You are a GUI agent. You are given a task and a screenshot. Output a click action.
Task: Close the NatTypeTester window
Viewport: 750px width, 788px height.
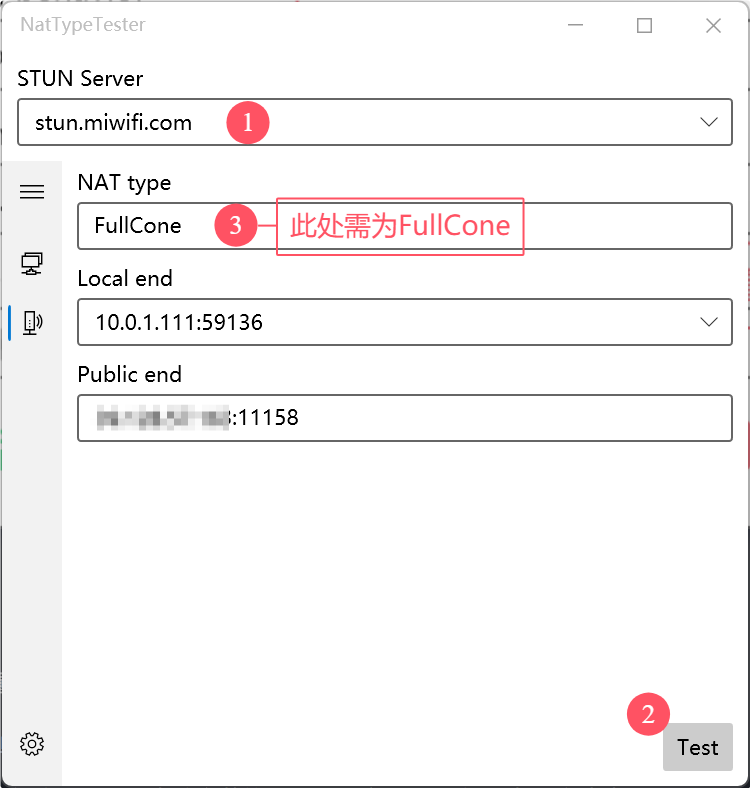[x=713, y=26]
